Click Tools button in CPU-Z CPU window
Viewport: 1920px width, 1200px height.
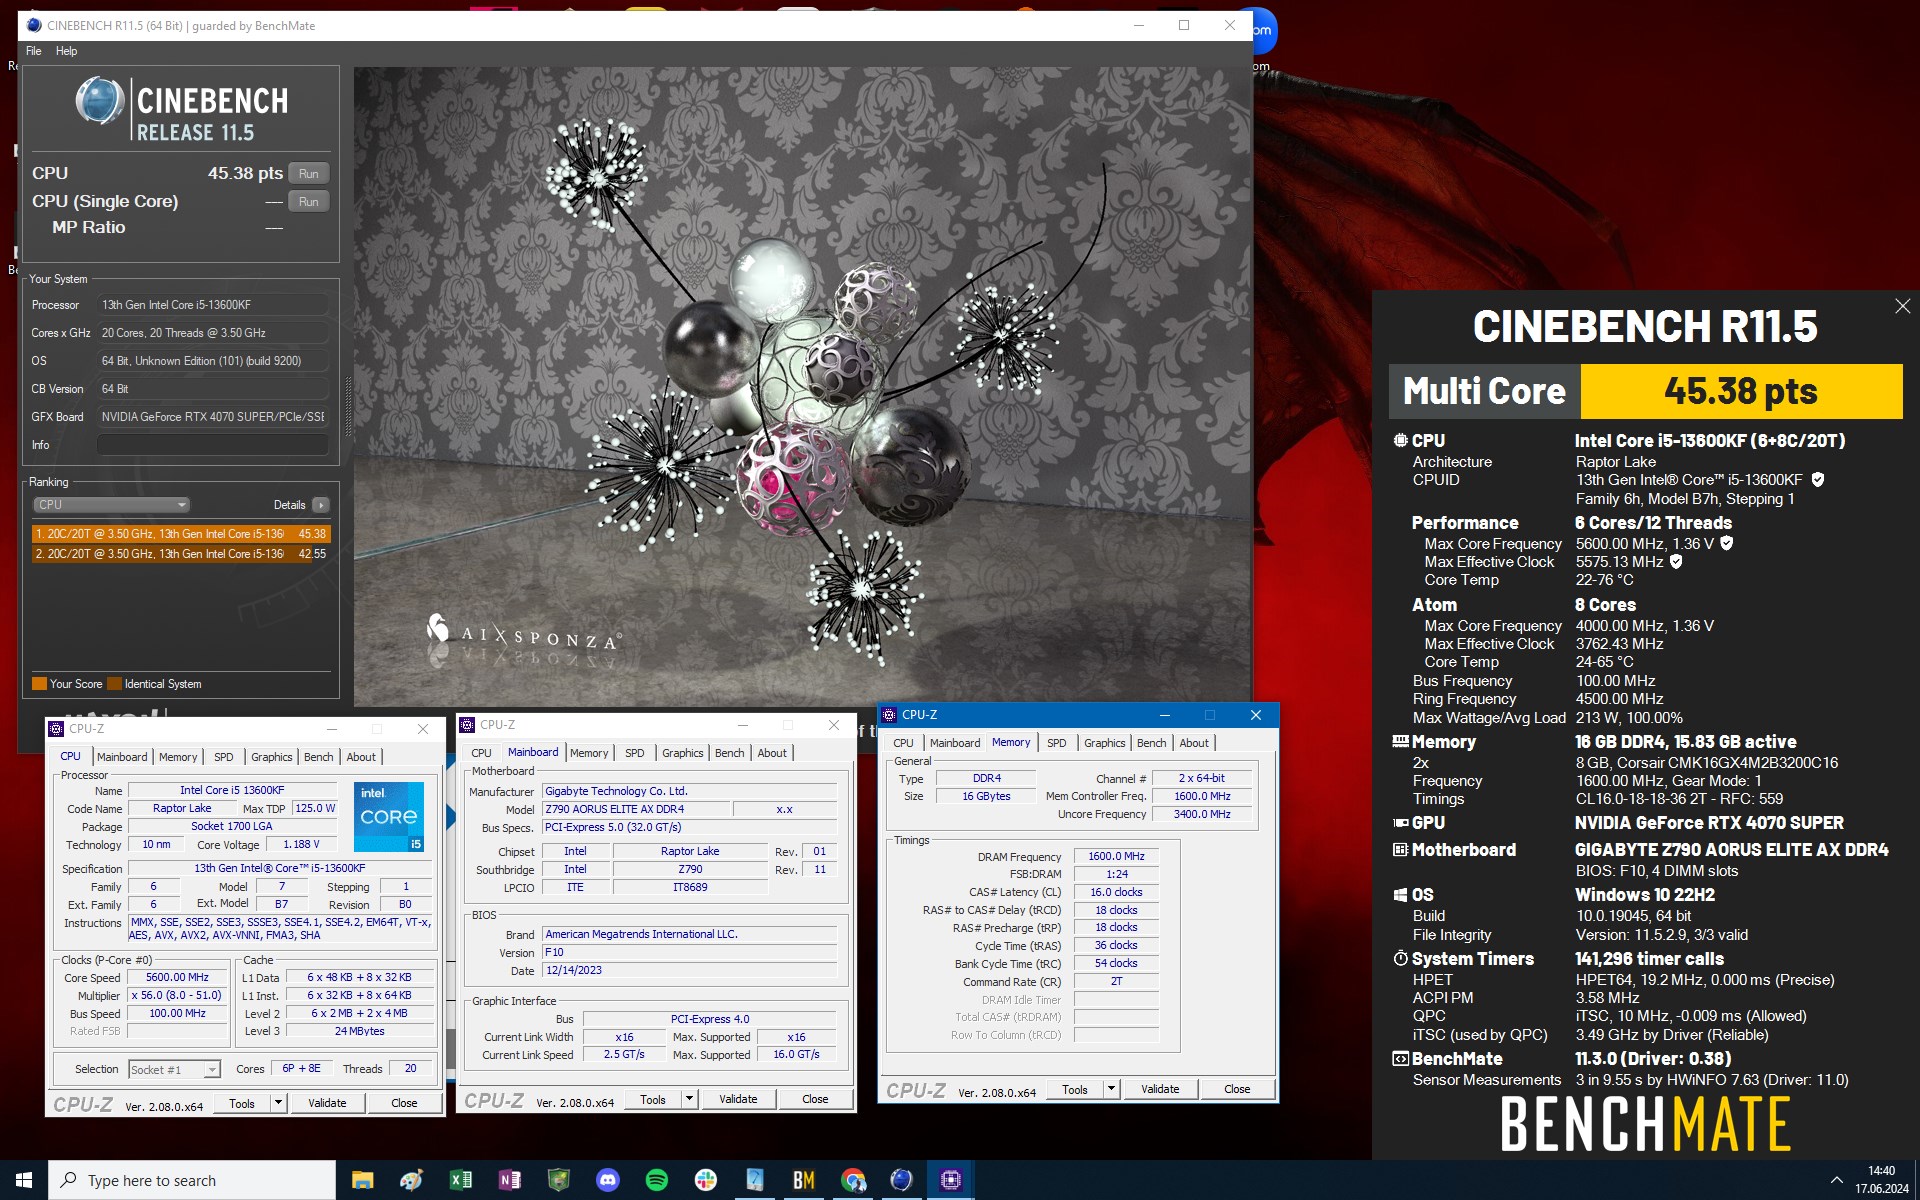click(x=242, y=1103)
